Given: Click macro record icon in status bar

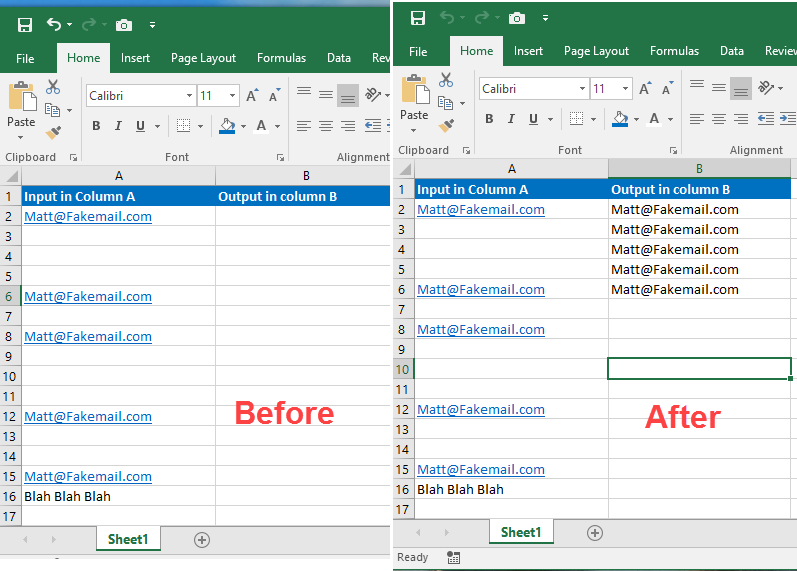Looking at the screenshot, I should point(453,558).
